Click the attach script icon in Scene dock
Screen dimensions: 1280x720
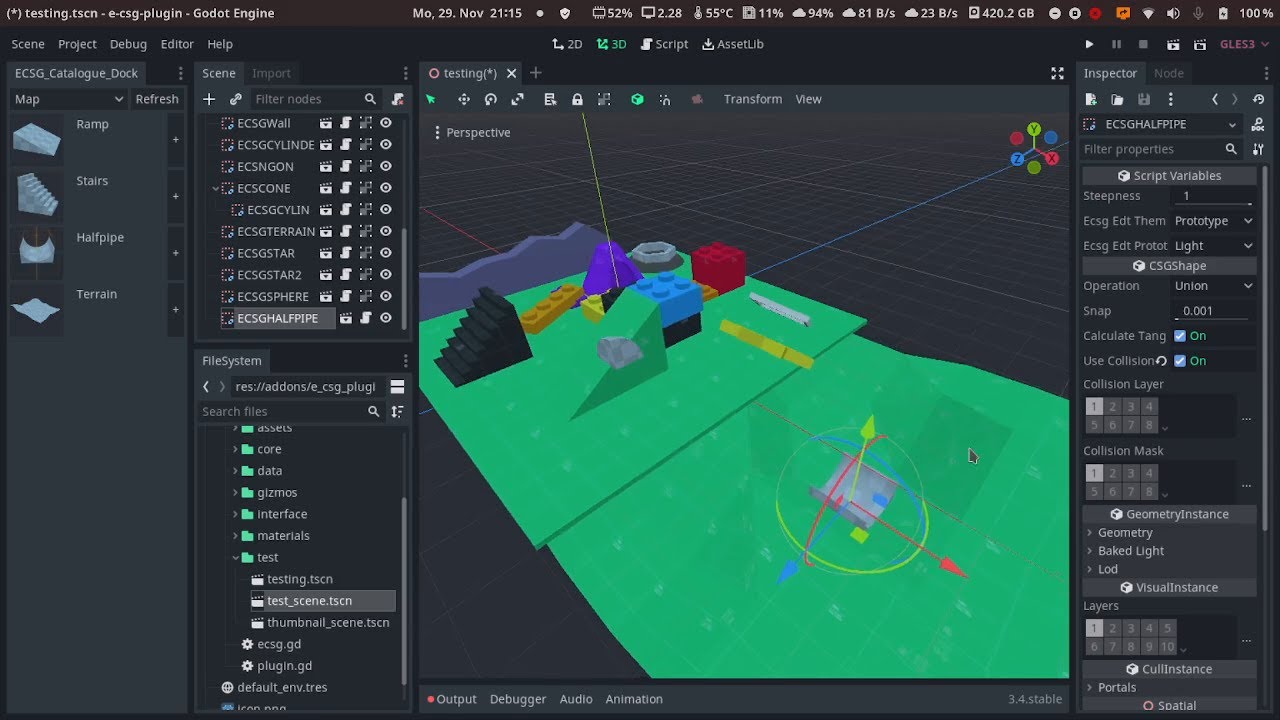397,99
